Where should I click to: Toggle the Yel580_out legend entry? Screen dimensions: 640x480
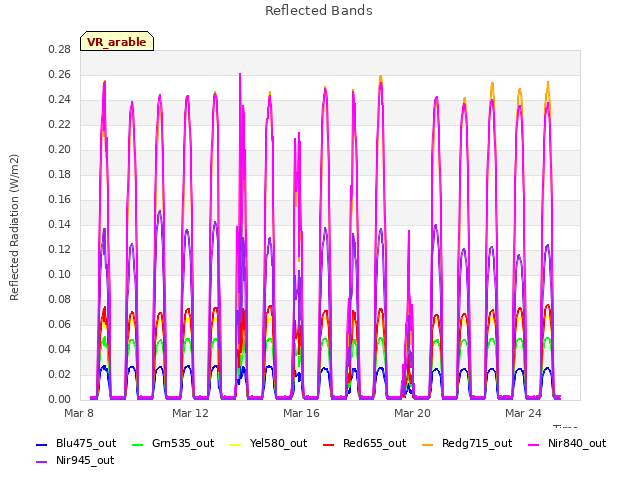coord(269,443)
